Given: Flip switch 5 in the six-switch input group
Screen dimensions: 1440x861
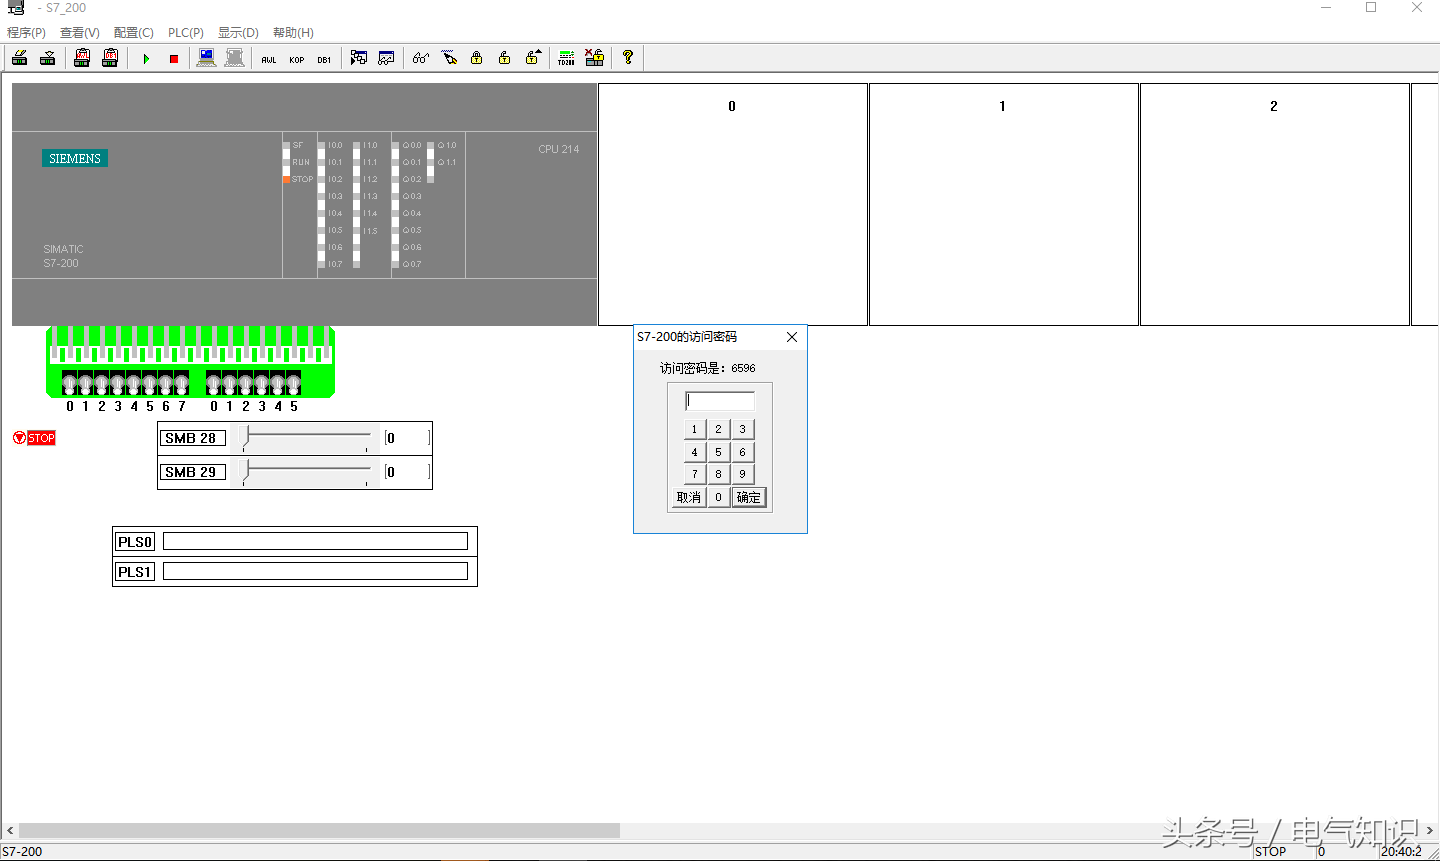Looking at the screenshot, I should [293, 383].
